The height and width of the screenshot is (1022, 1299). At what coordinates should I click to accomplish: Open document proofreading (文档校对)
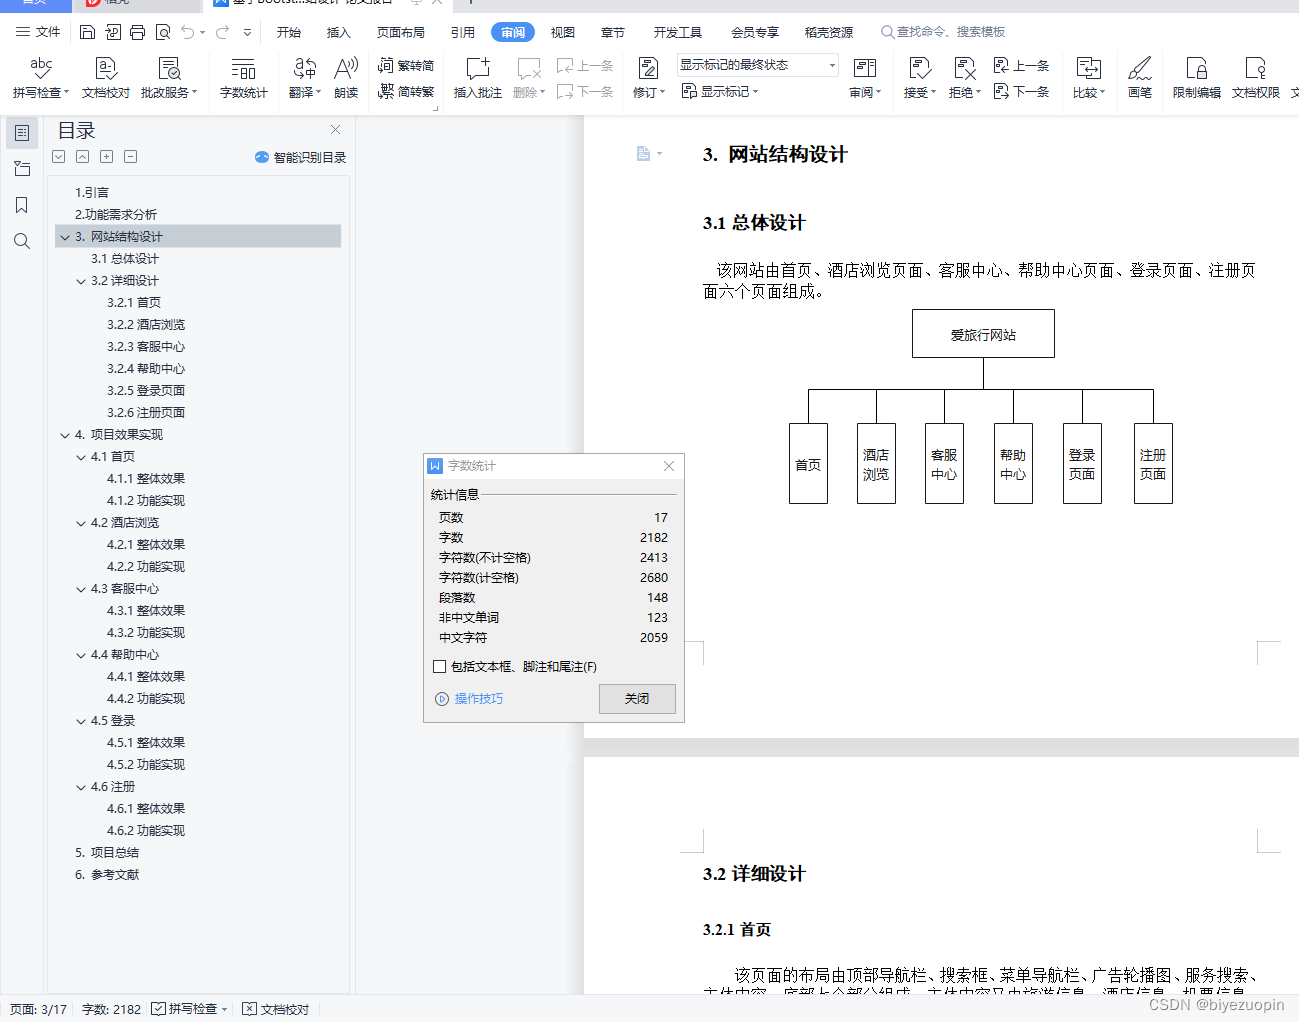tap(106, 77)
